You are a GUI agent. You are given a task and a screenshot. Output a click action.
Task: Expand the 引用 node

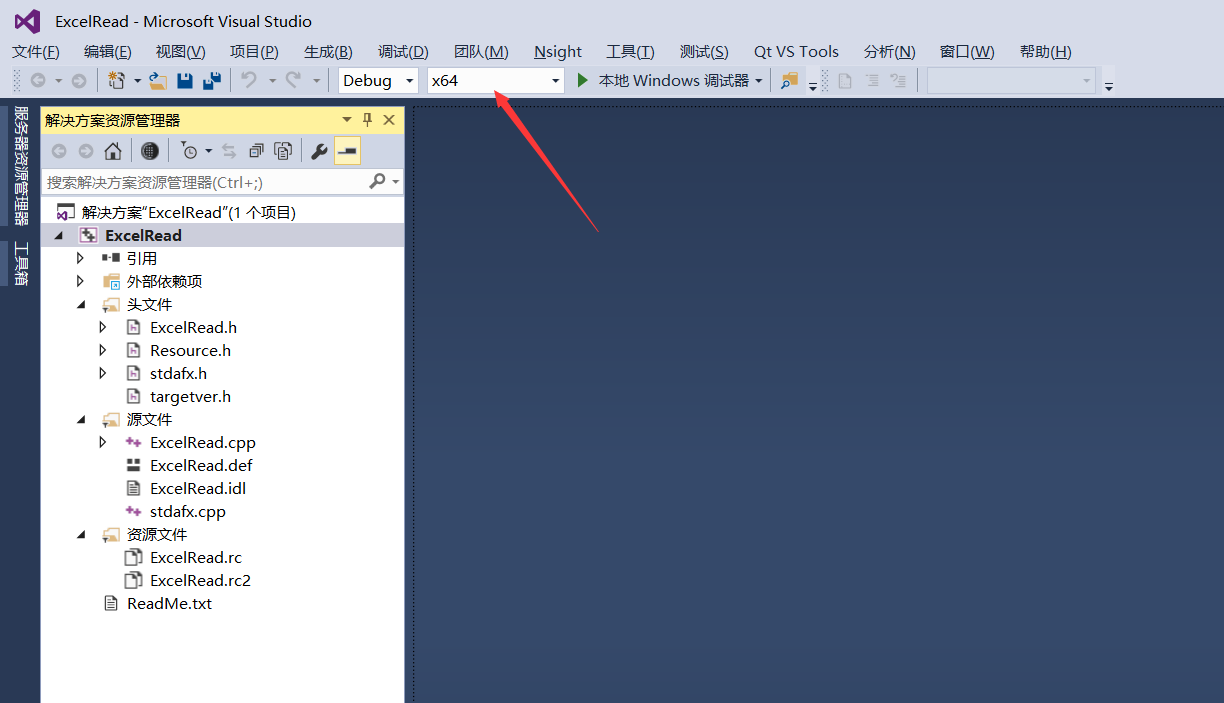tap(80, 258)
